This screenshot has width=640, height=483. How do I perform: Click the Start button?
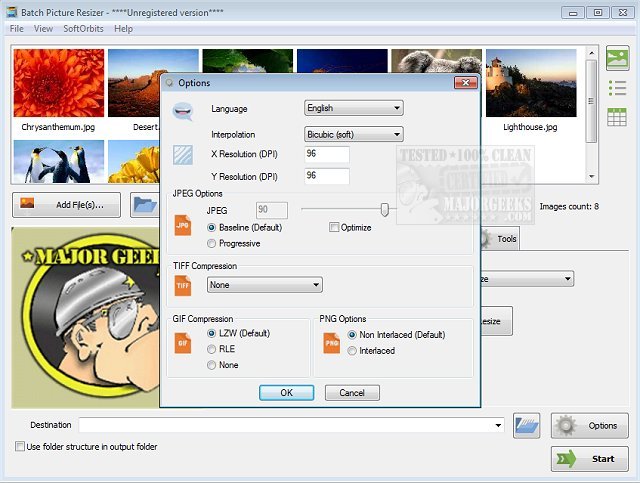coord(589,459)
